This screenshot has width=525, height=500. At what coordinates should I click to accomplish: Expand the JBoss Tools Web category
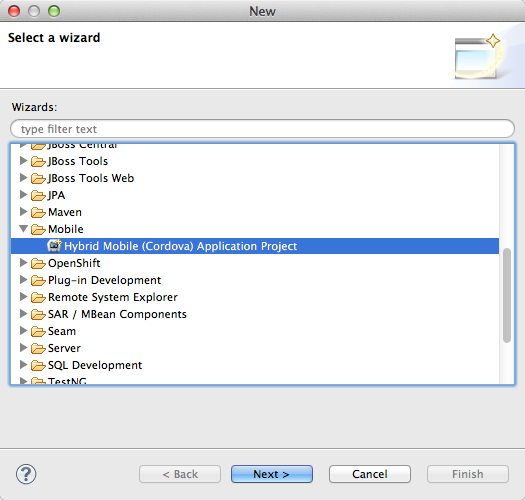coord(23,177)
